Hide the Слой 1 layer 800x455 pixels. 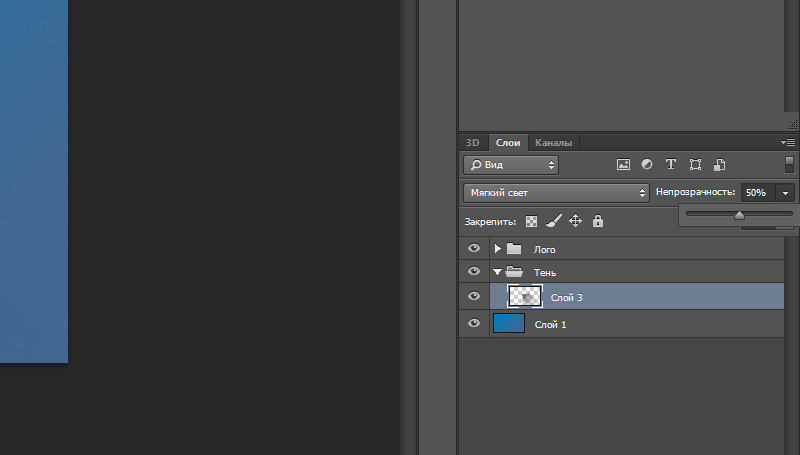[x=474, y=323]
